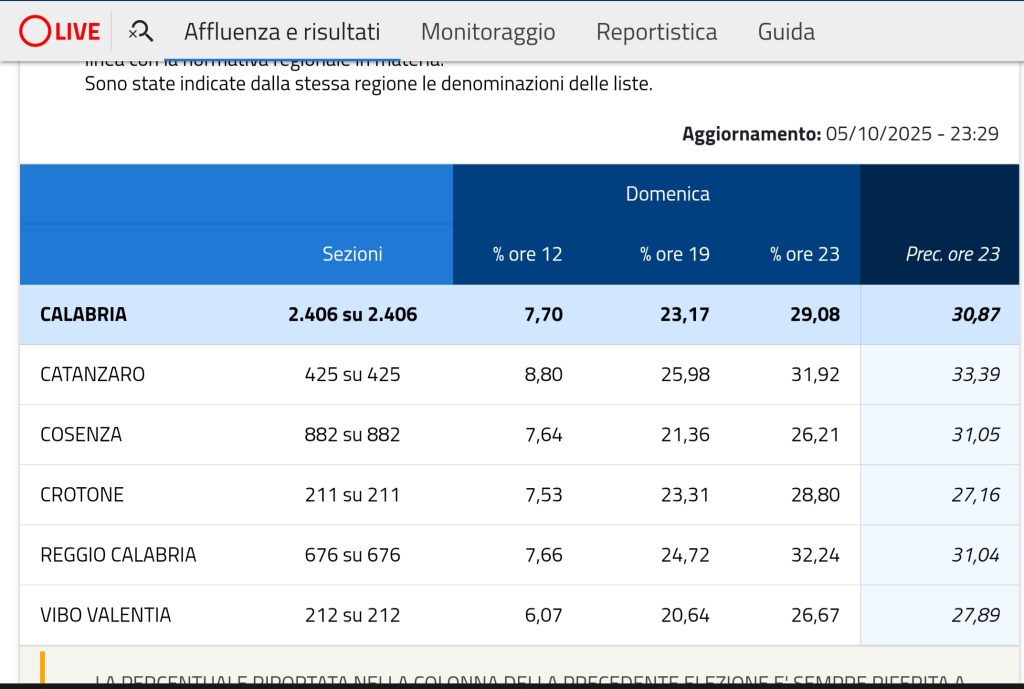1024x689 pixels.
Task: Select the CALABRIA region row
Action: coord(84,314)
